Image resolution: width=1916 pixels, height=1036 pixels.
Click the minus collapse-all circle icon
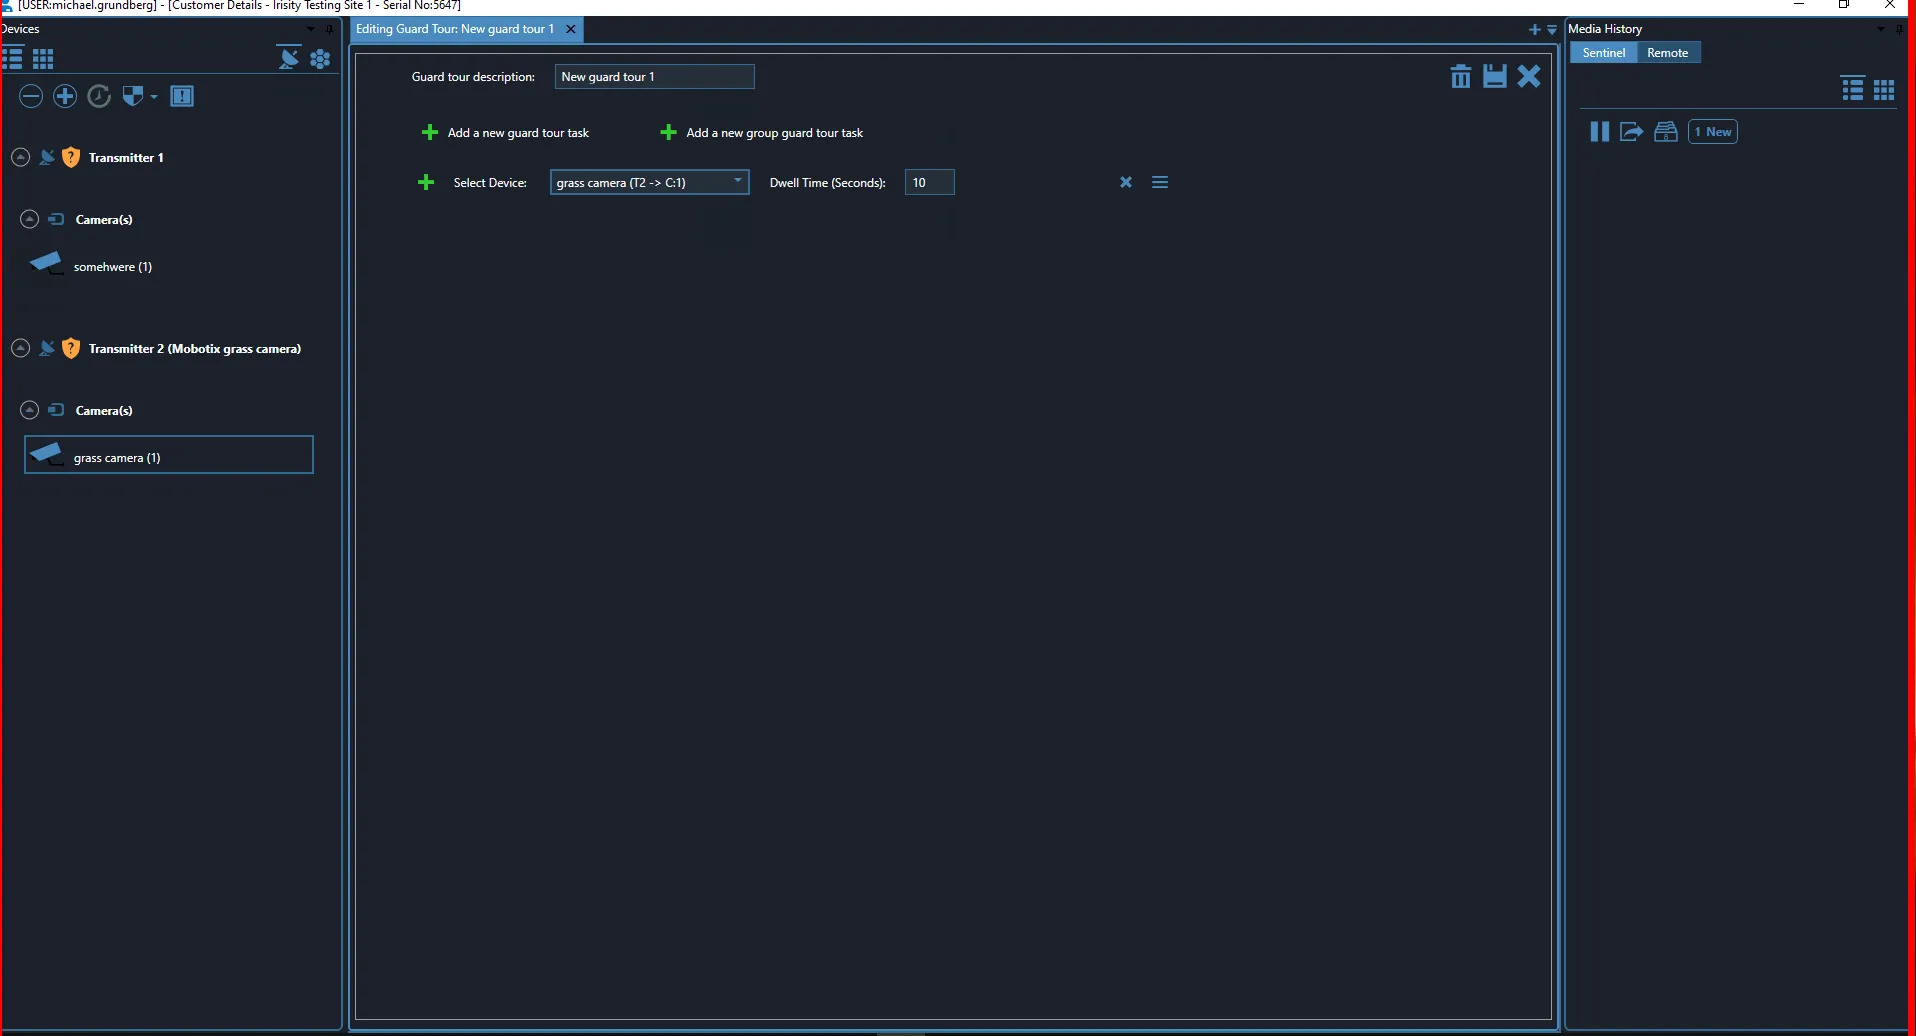31,96
